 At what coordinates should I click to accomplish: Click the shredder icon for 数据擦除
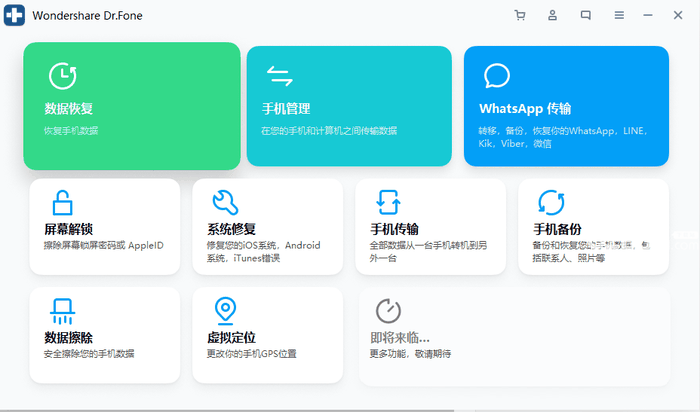tap(62, 311)
